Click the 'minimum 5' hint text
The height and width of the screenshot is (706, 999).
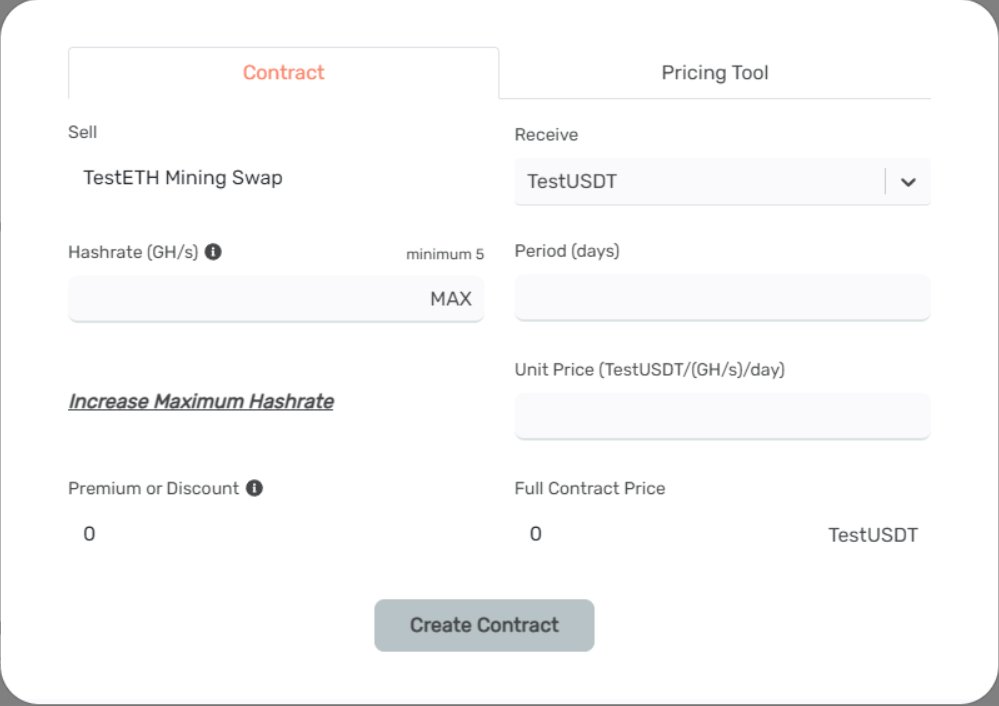pyautogui.click(x=444, y=255)
